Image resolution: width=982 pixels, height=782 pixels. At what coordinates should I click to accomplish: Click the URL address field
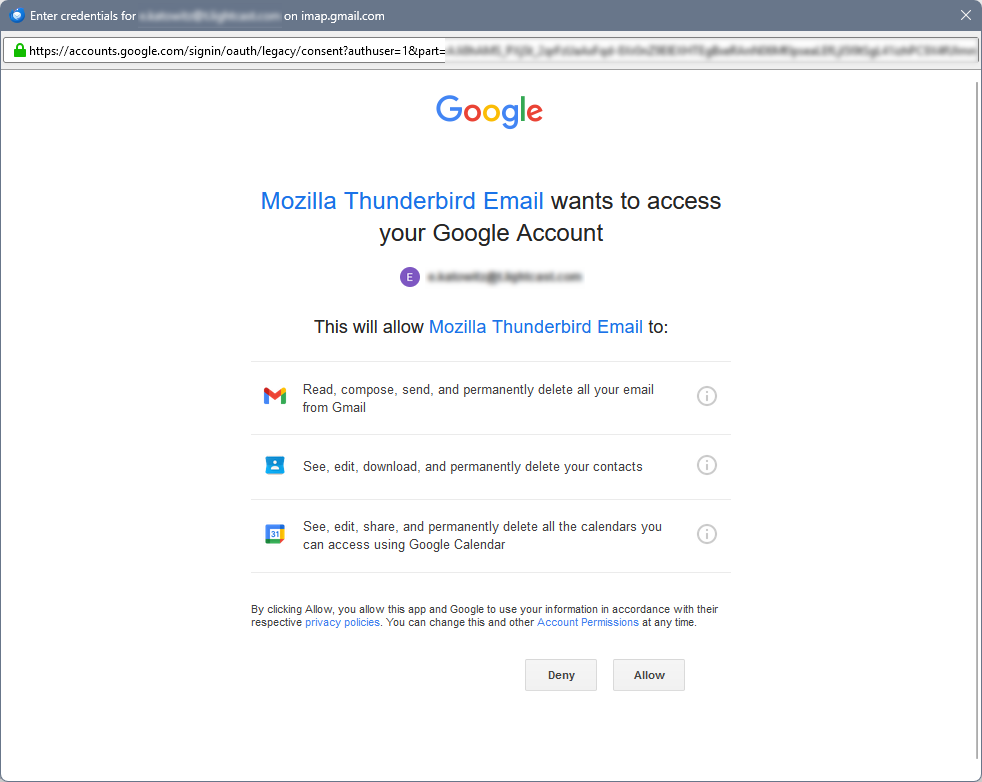click(x=490, y=51)
